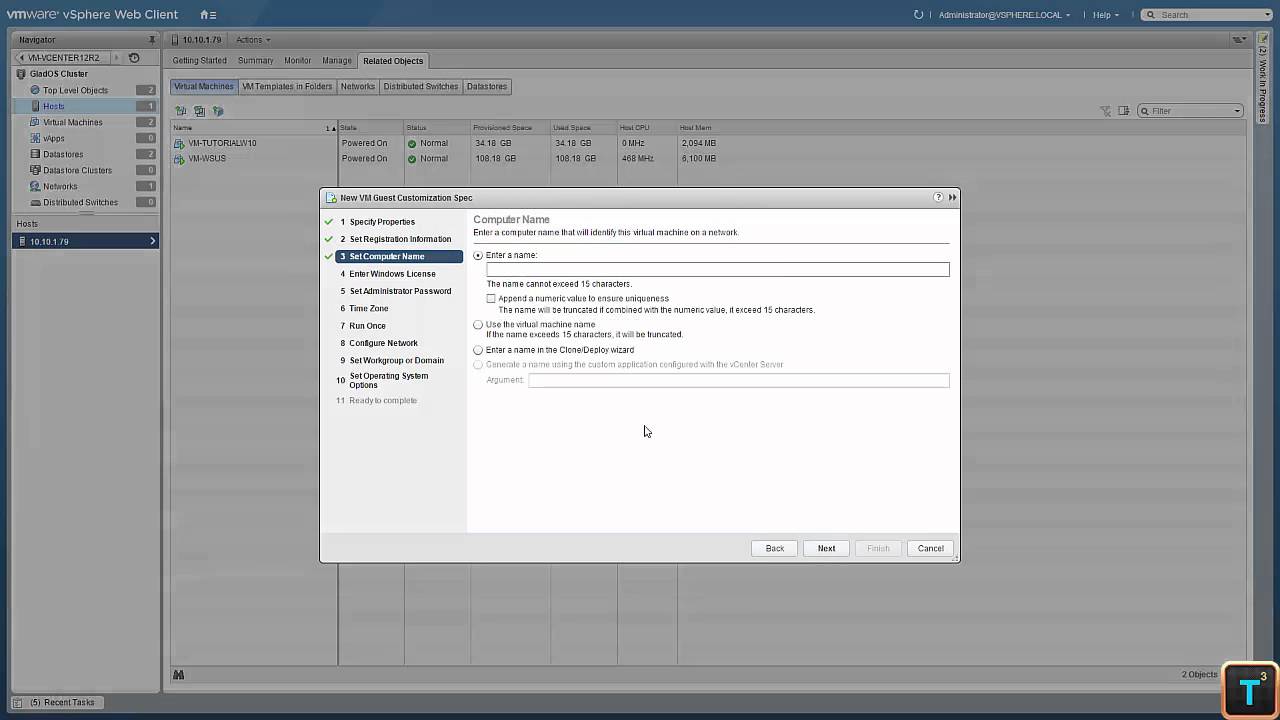This screenshot has width=1280, height=720.
Task: Open the VM Templates in Folders tab
Action: click(287, 86)
